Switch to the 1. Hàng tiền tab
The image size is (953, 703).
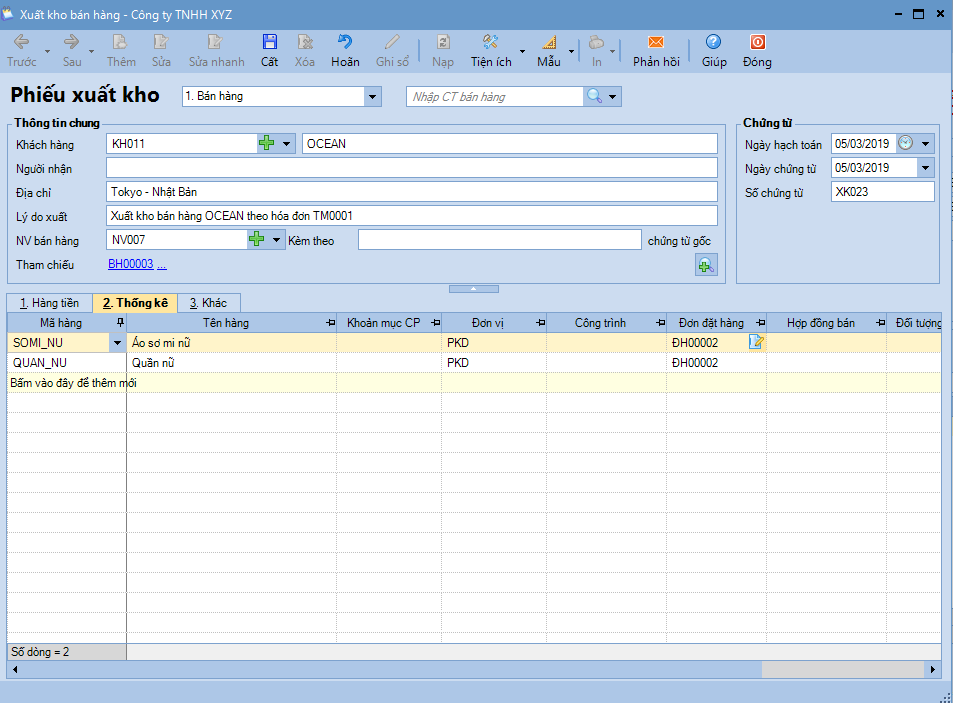tap(49, 303)
